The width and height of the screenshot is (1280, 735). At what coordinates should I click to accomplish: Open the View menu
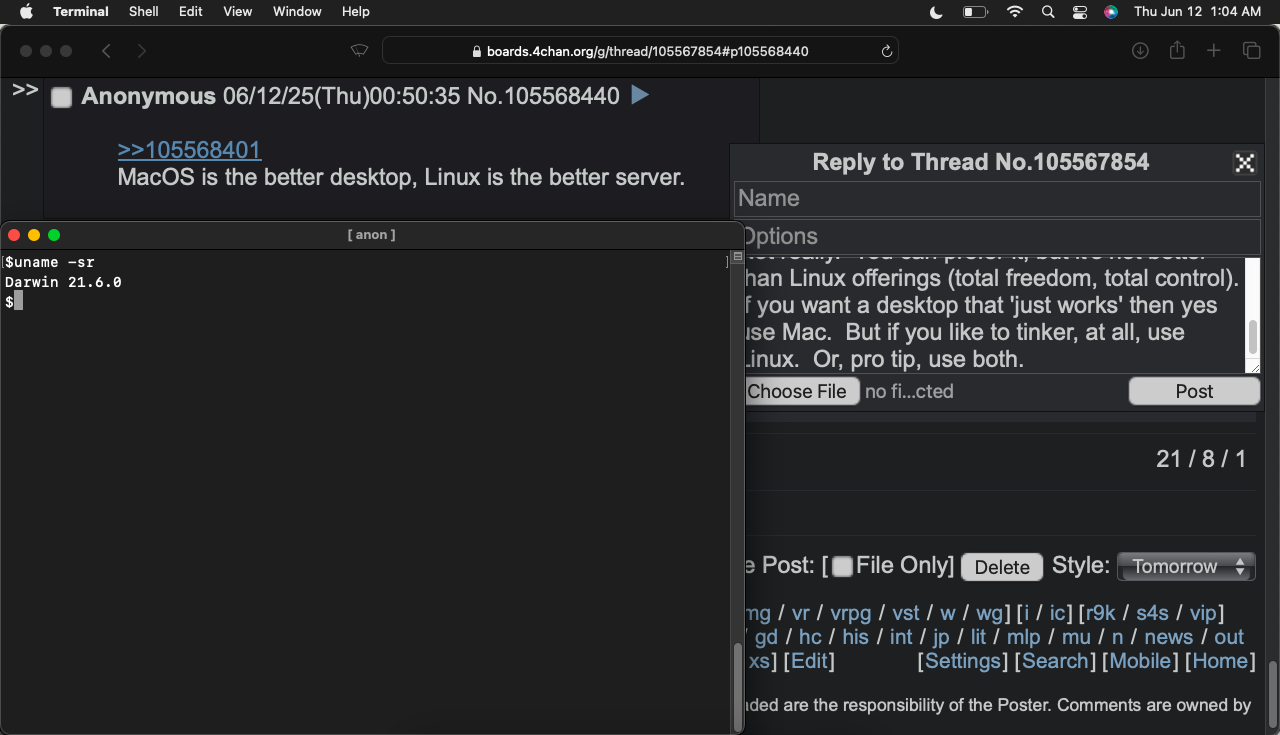click(238, 12)
